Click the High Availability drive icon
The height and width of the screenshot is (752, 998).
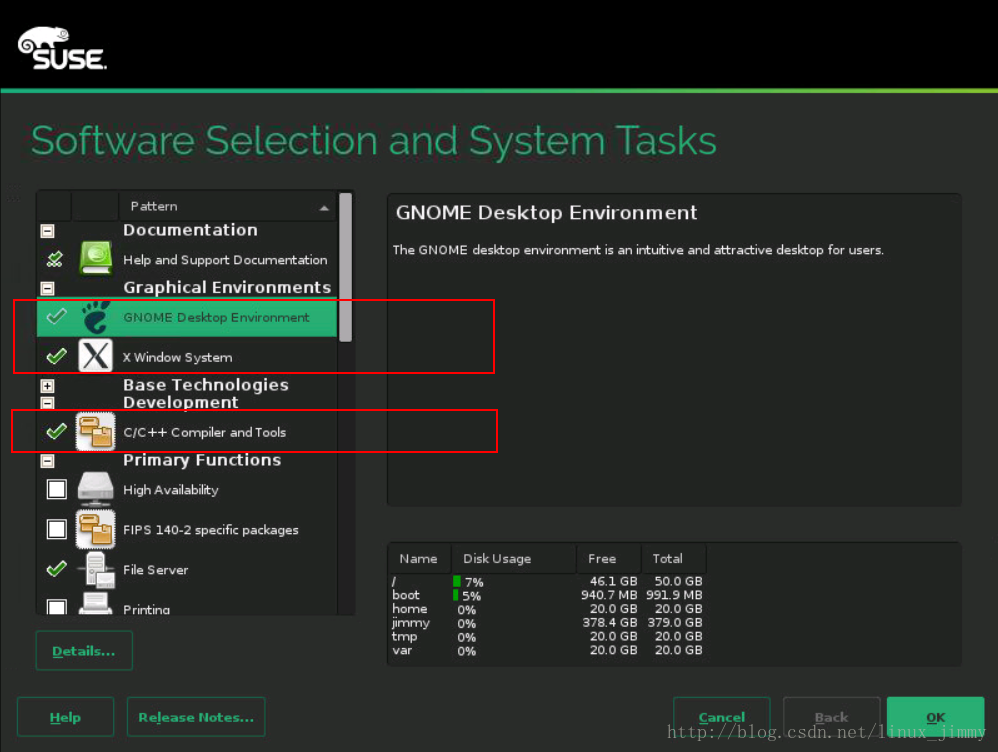point(95,489)
